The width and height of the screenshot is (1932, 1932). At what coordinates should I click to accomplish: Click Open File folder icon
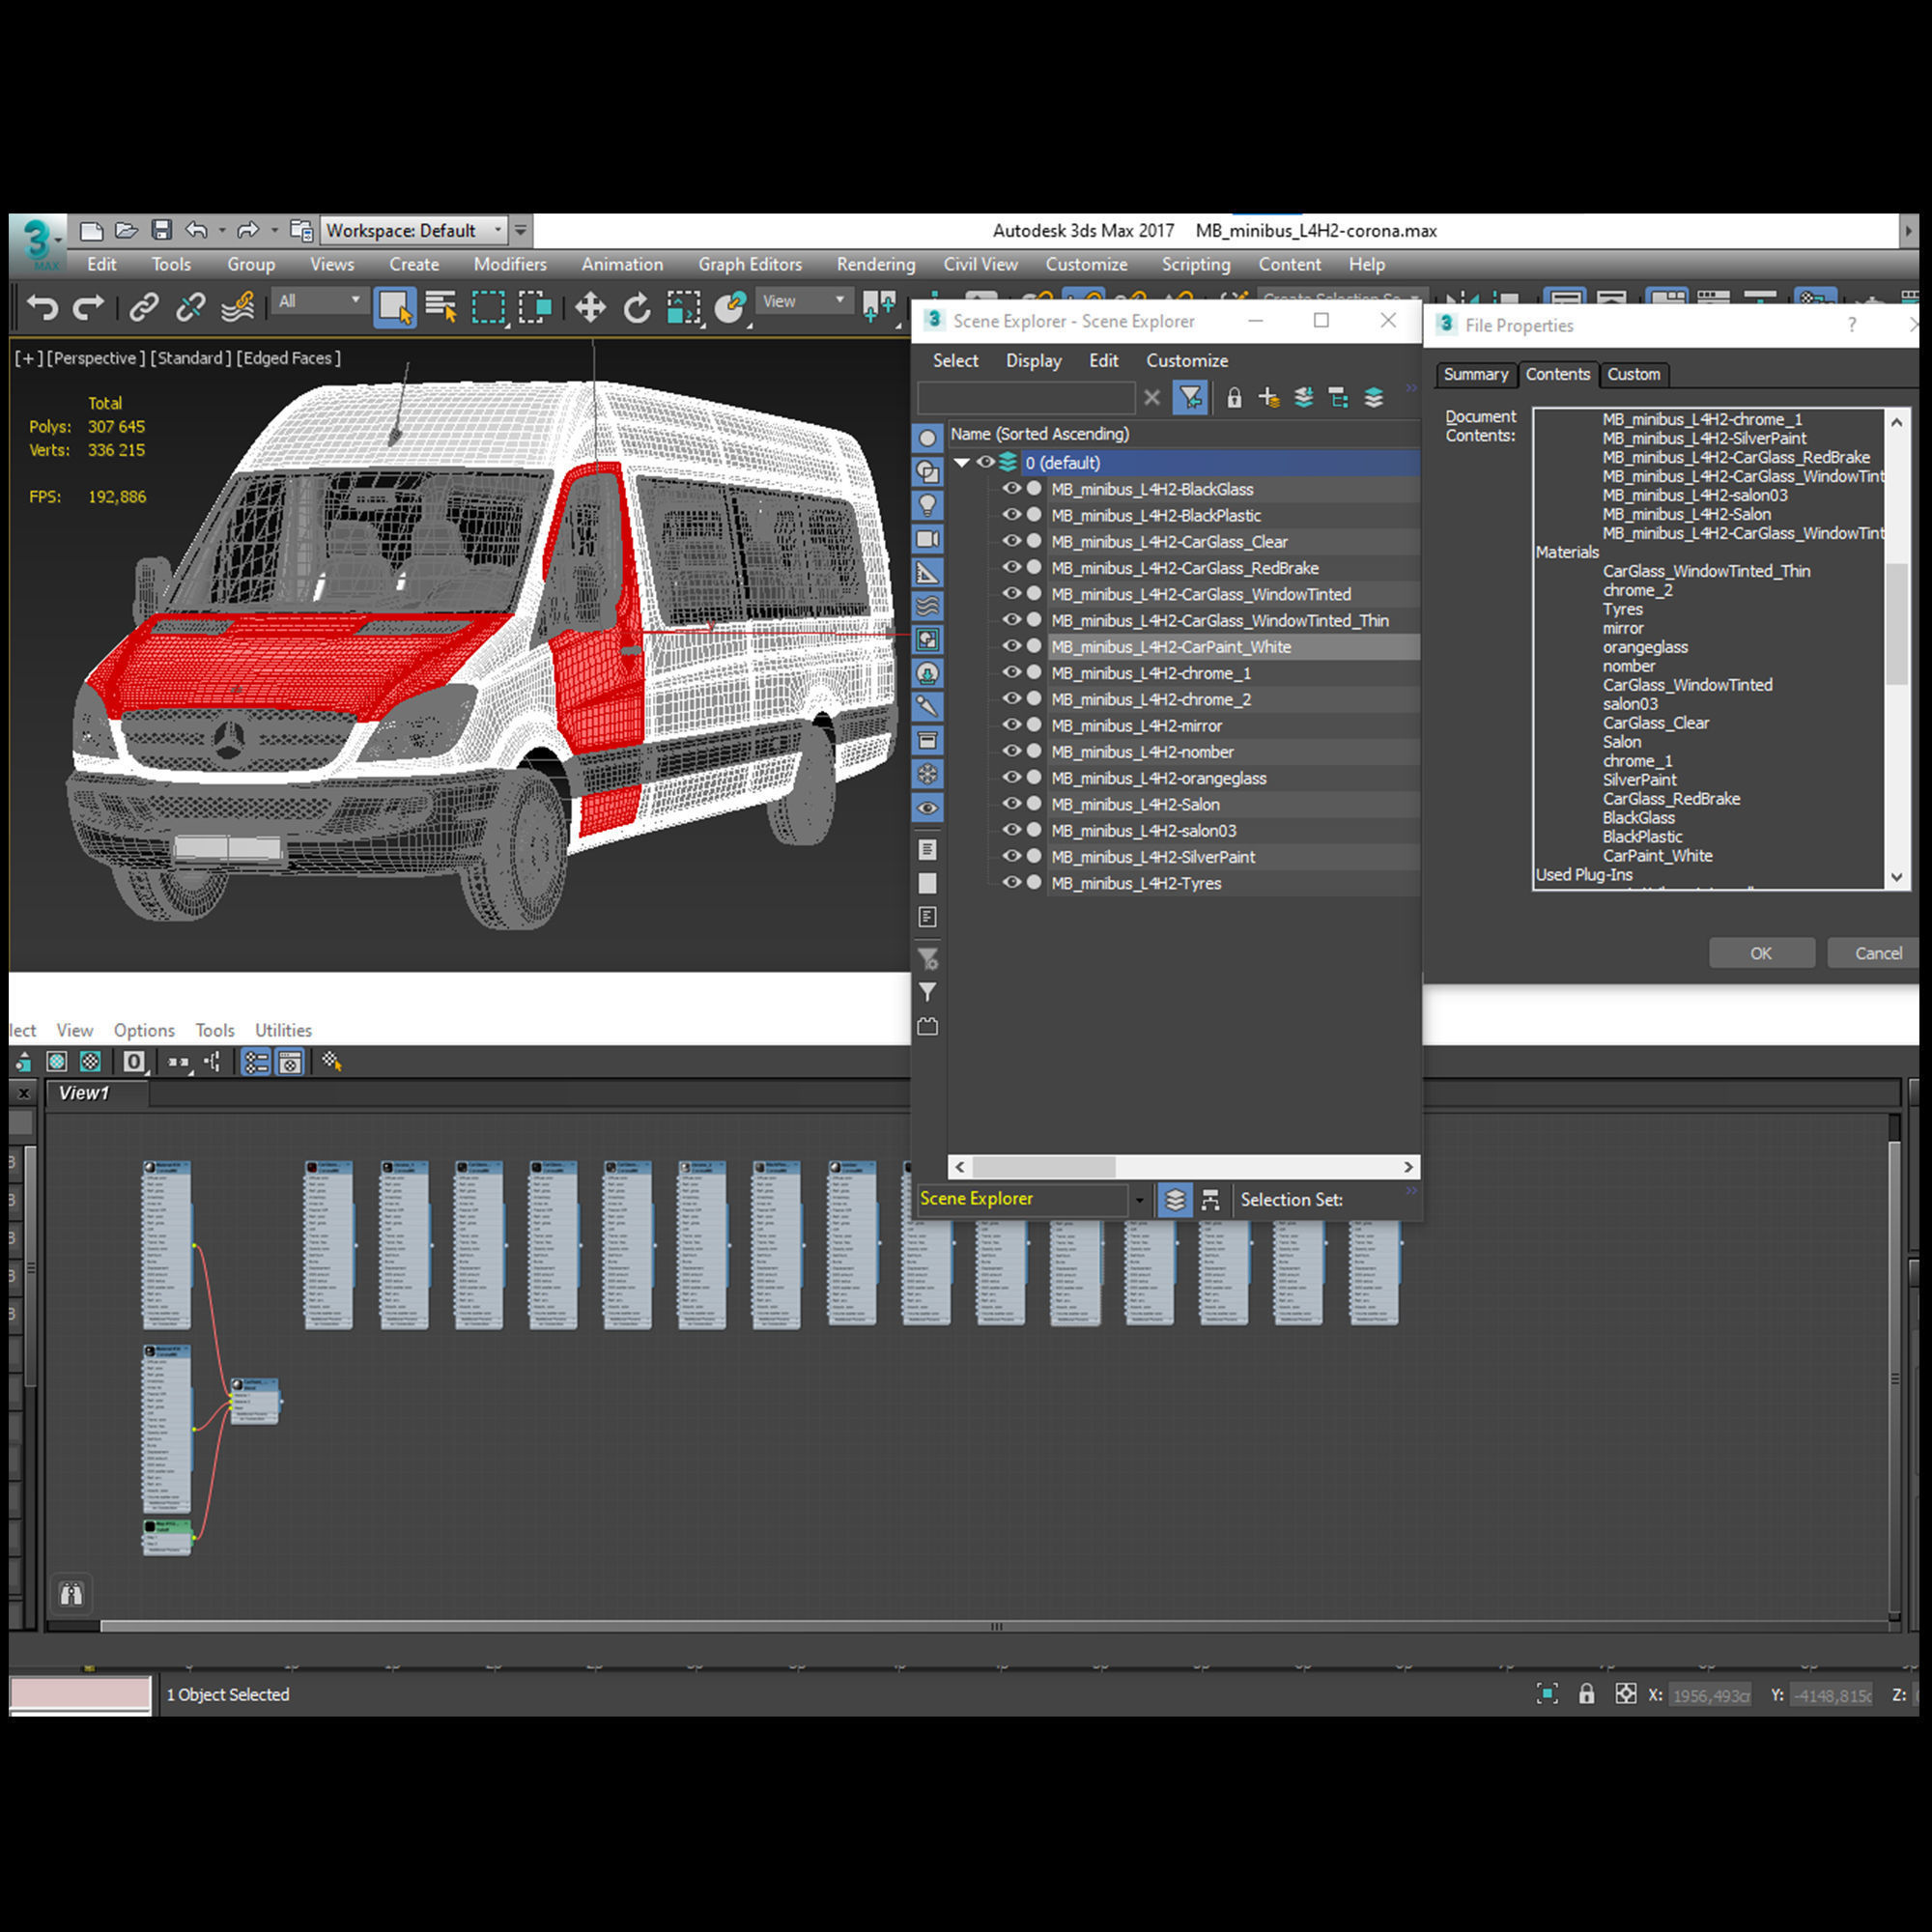[126, 231]
